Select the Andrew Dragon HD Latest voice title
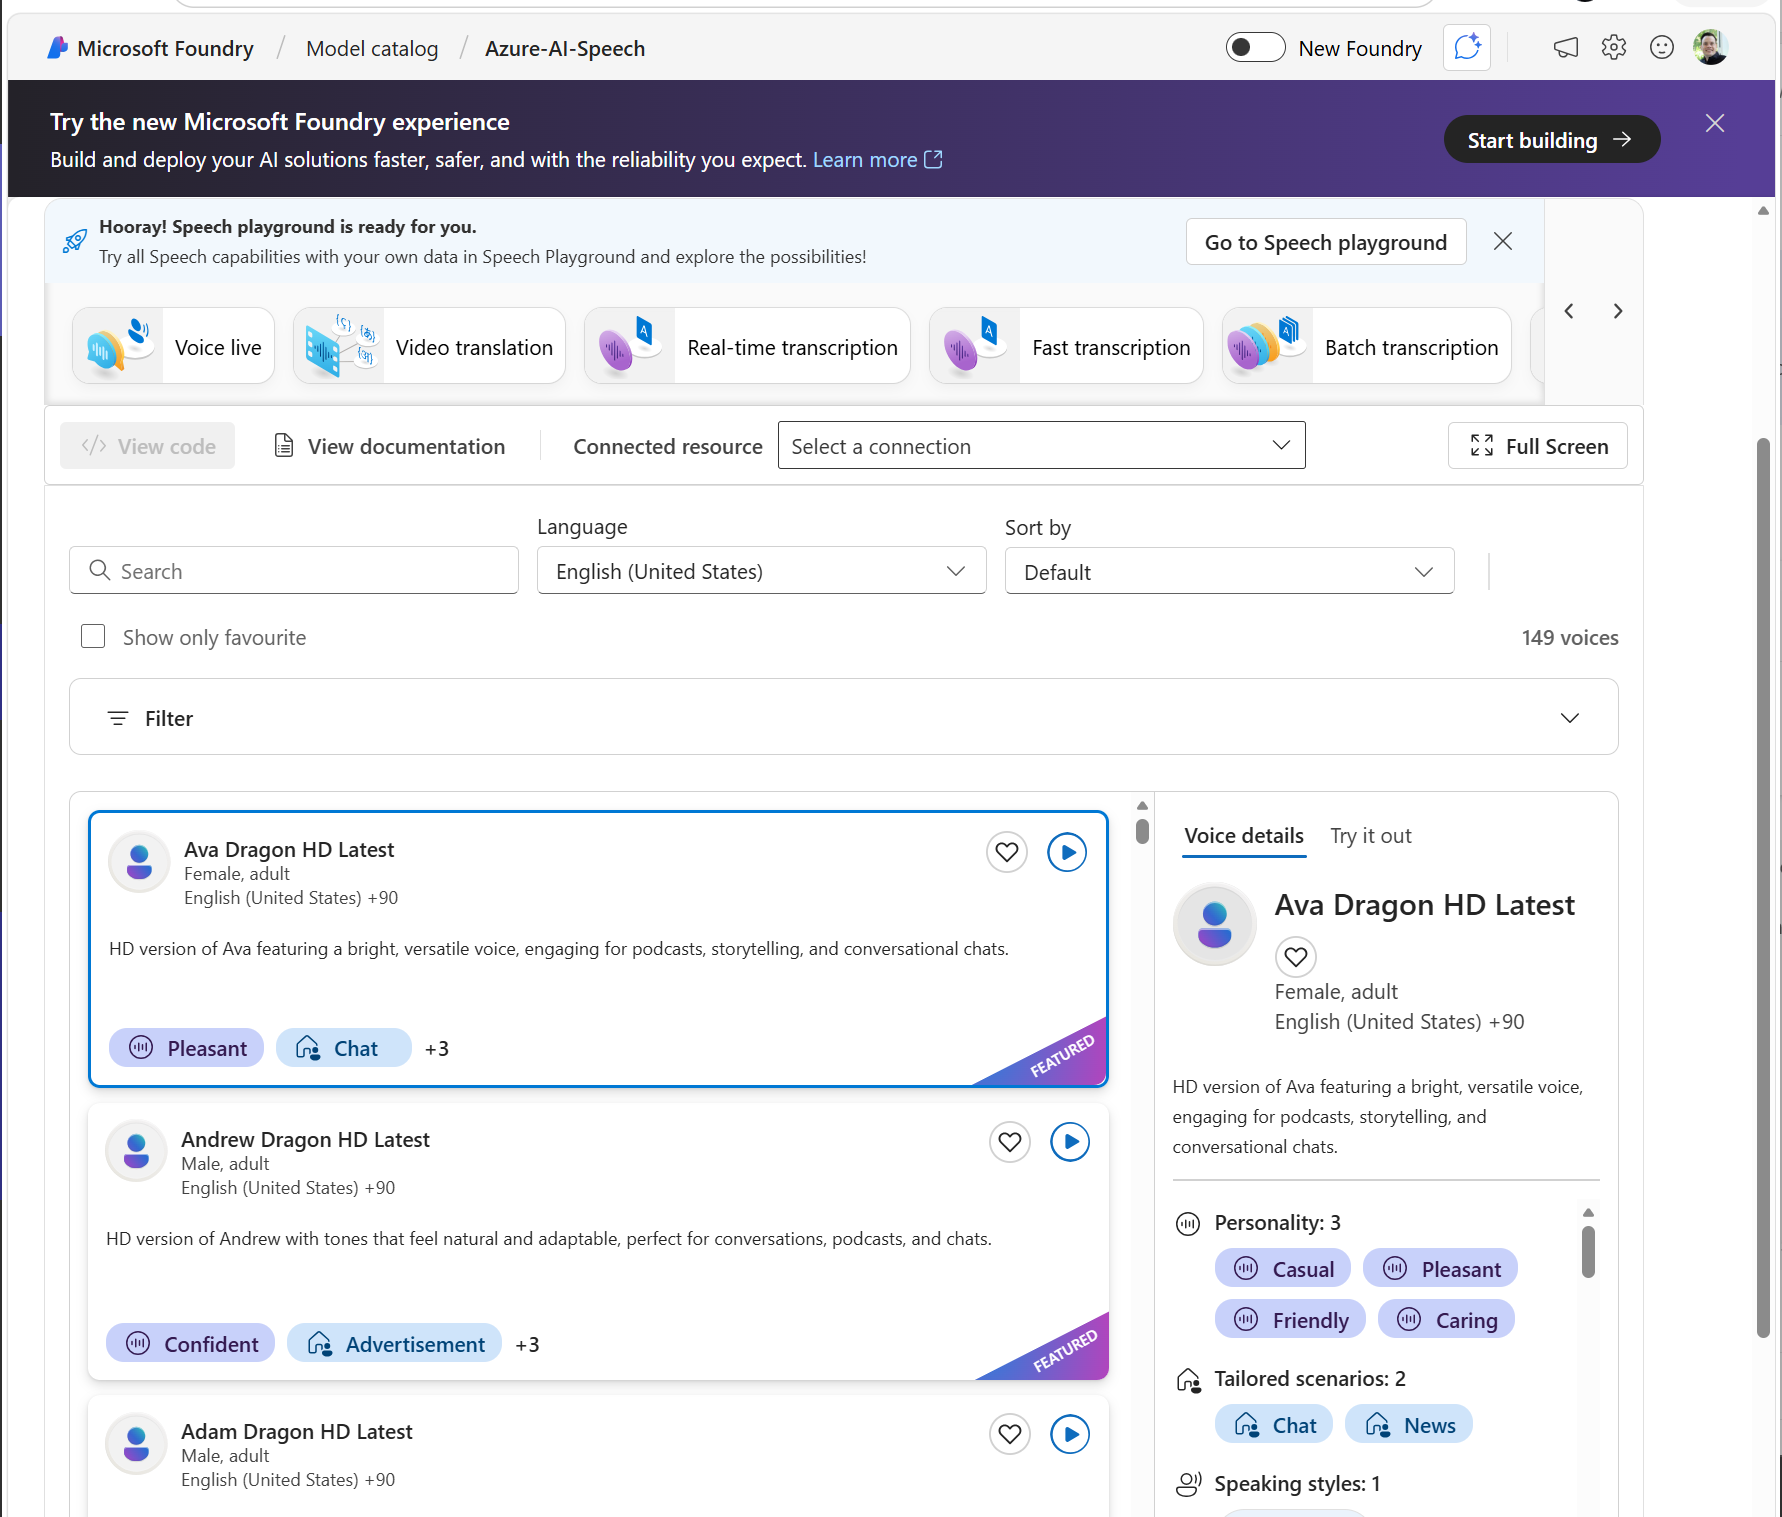1782x1517 pixels. 305,1140
